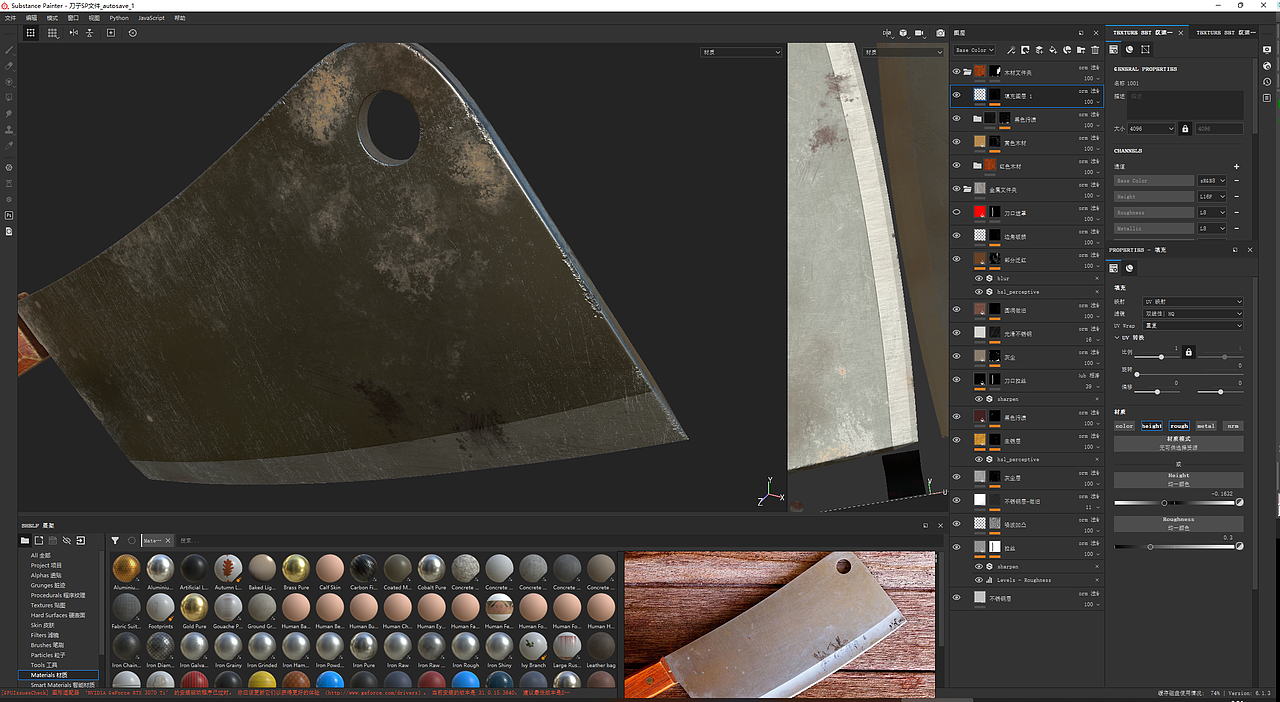Toggle visibility of 金属文件夹 group
This screenshot has height=702, width=1280.
click(956, 189)
